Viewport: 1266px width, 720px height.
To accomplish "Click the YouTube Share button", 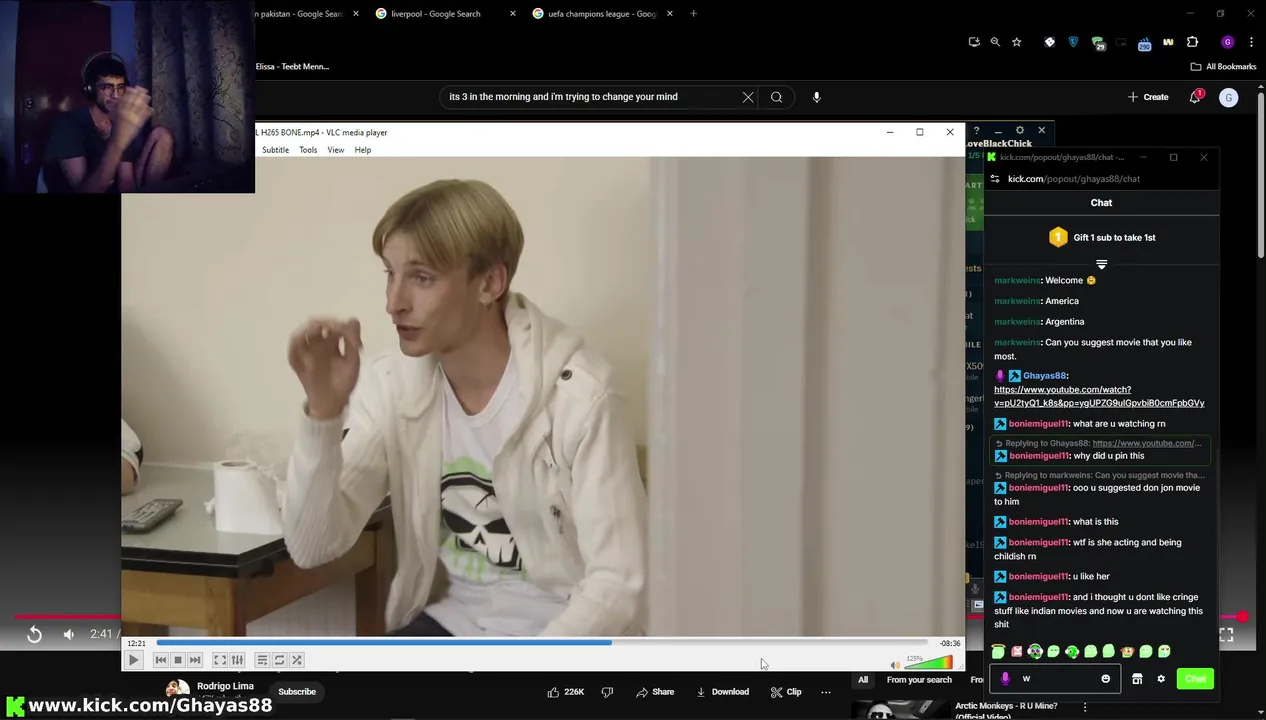I will [x=655, y=692].
